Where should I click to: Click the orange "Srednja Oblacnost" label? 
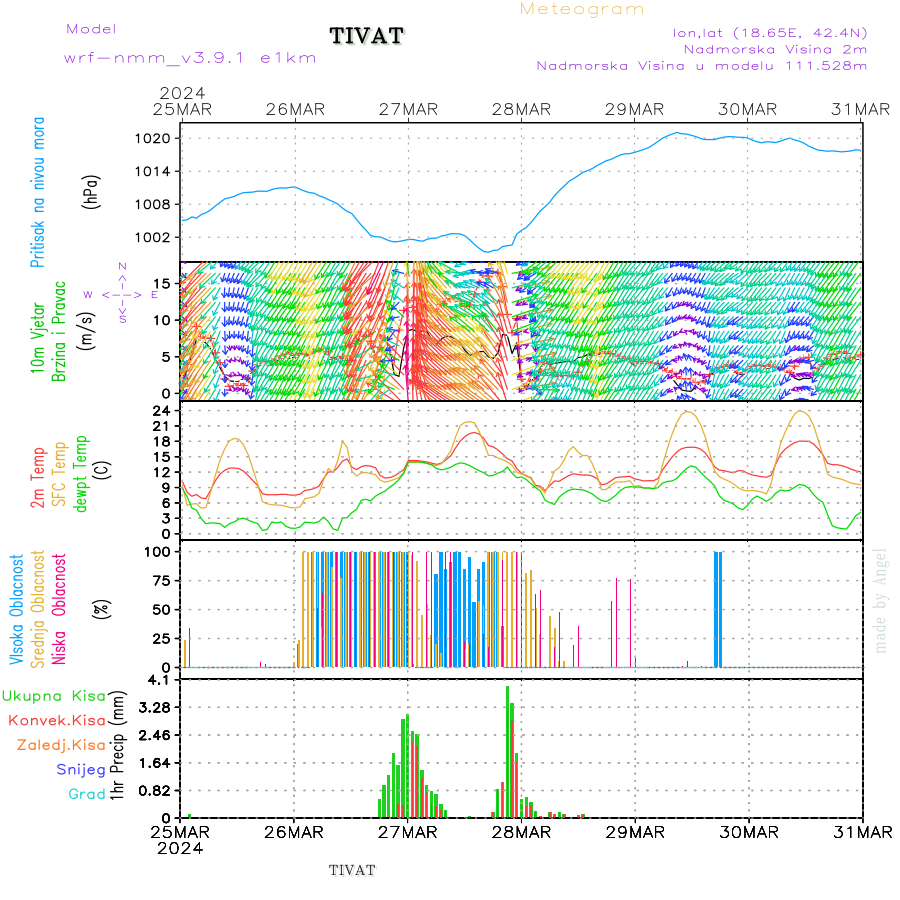click(x=37, y=610)
